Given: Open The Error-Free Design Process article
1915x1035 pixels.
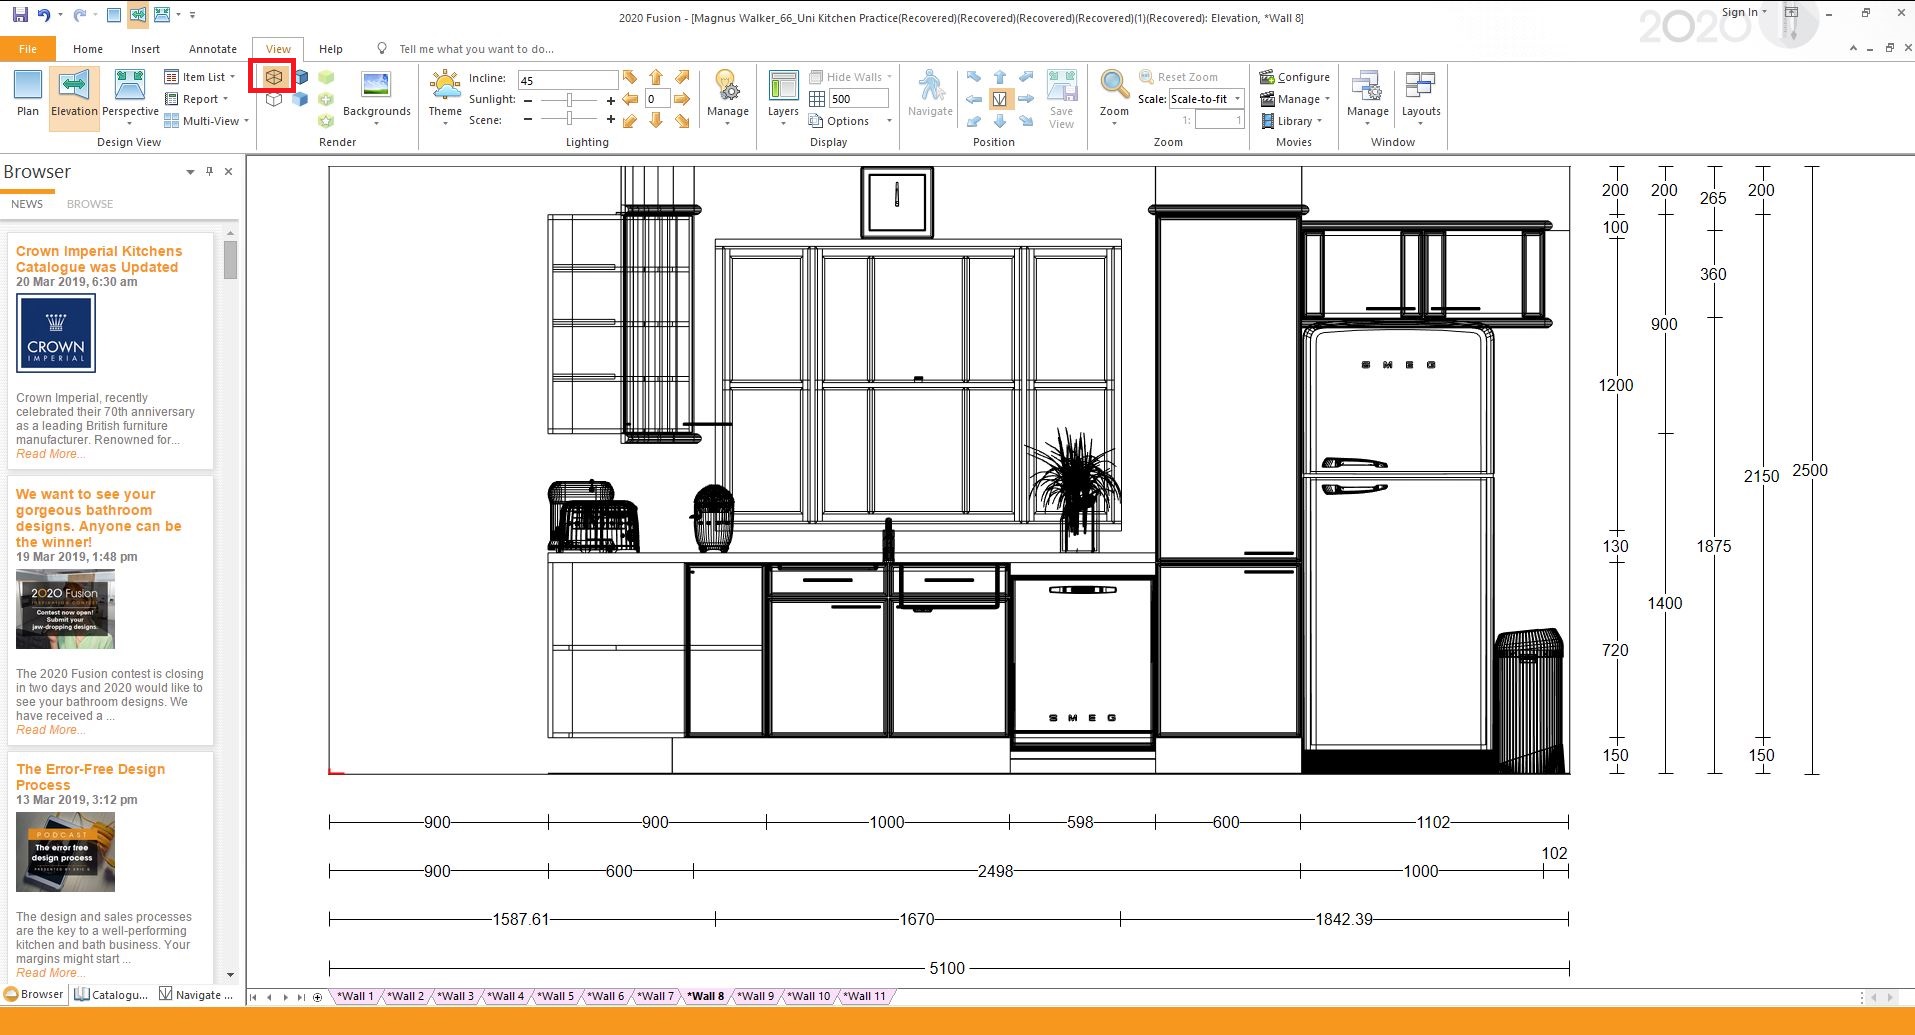Looking at the screenshot, I should point(90,777).
